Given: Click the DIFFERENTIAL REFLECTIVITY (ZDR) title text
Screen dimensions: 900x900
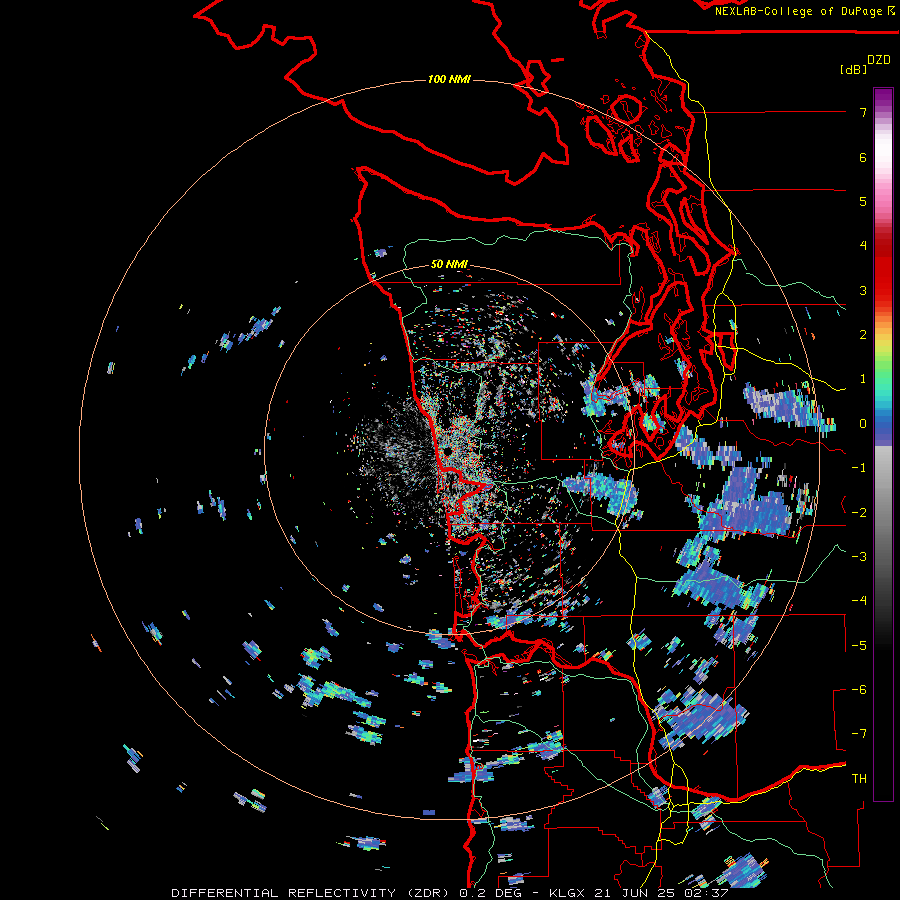Looking at the screenshot, I should [311, 893].
